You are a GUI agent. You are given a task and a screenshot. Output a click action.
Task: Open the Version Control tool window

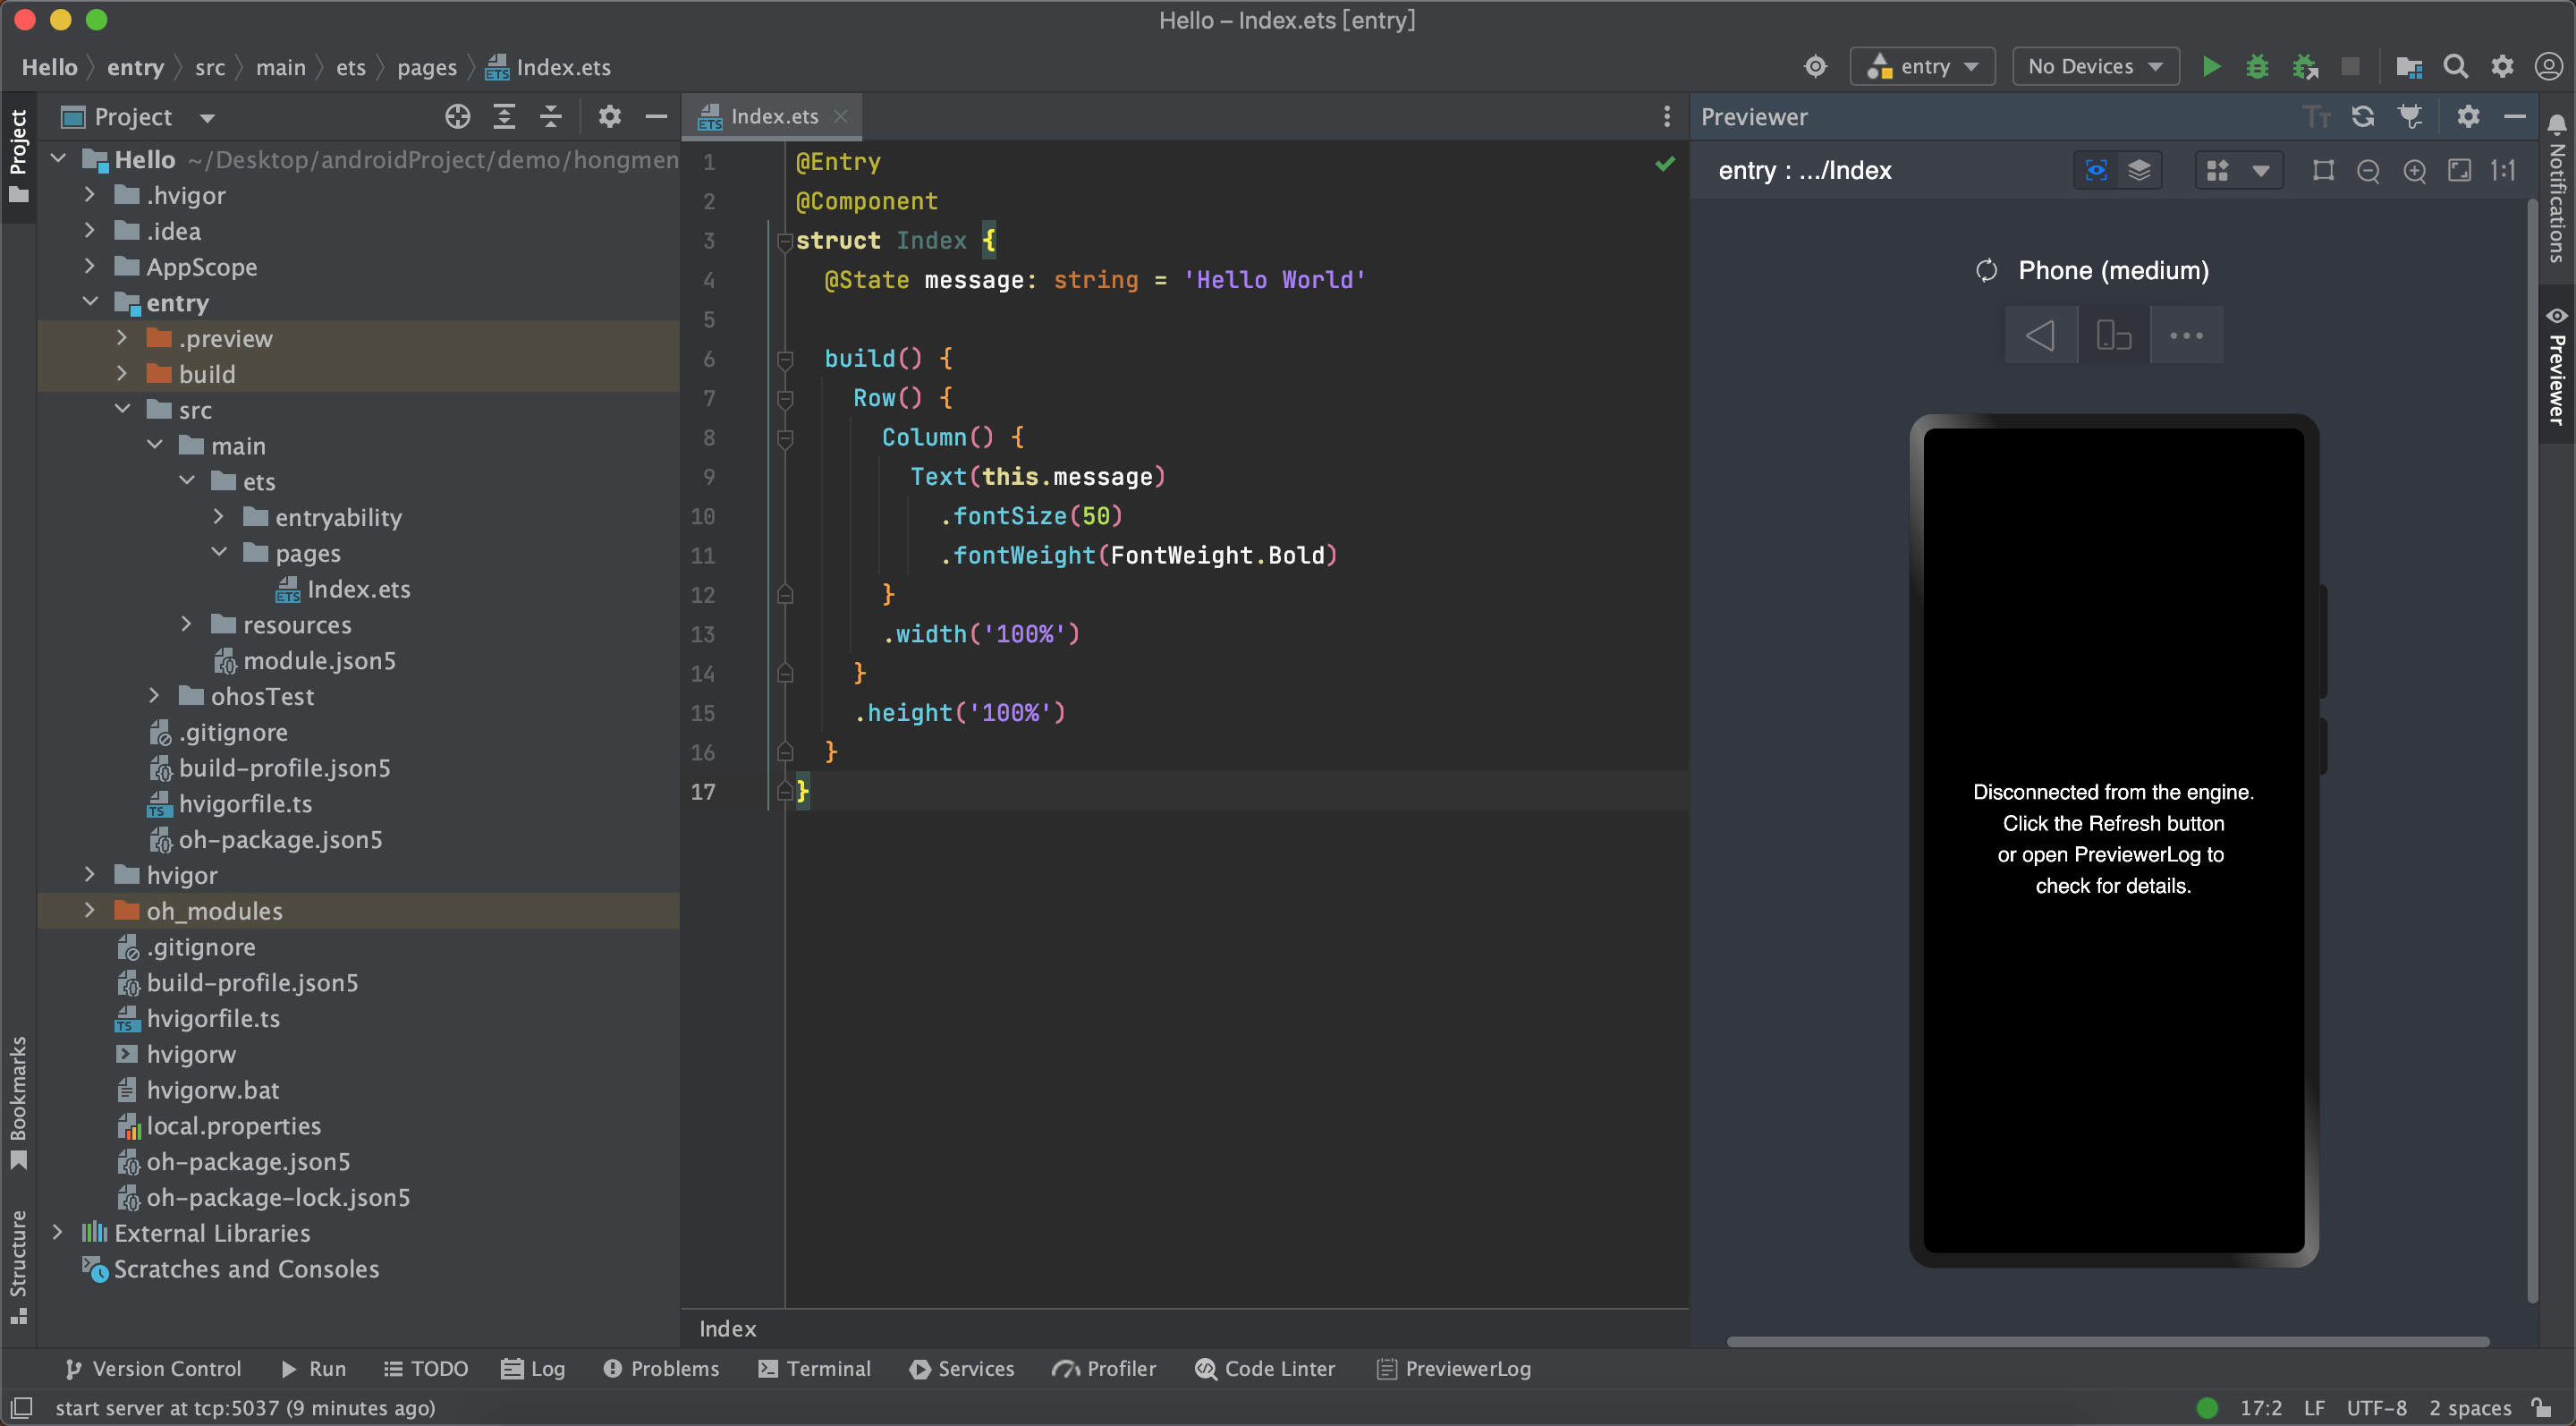point(153,1369)
